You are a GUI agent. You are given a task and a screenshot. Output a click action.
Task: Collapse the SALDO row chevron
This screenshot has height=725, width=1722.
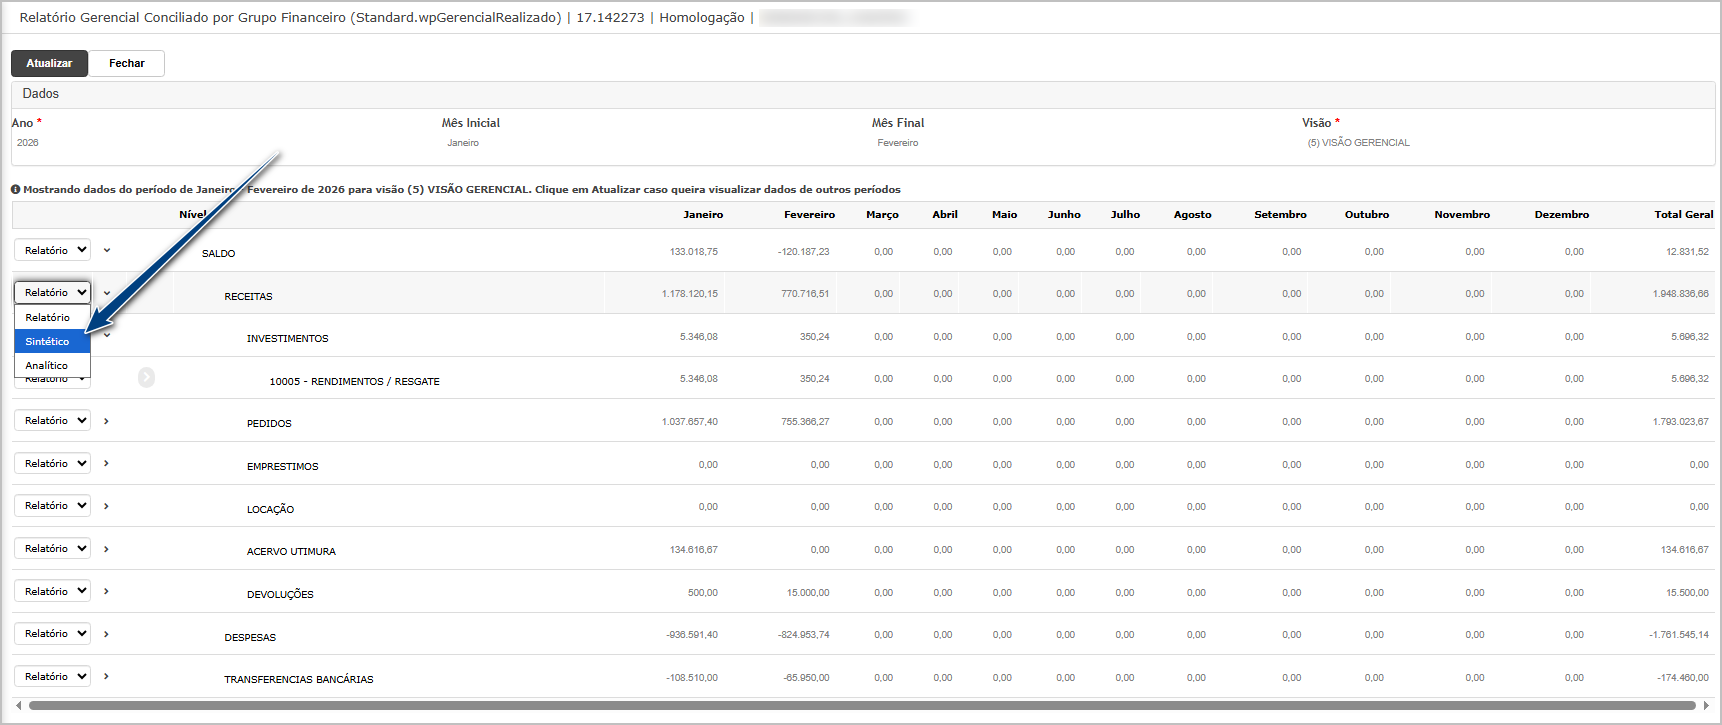pyautogui.click(x=107, y=250)
